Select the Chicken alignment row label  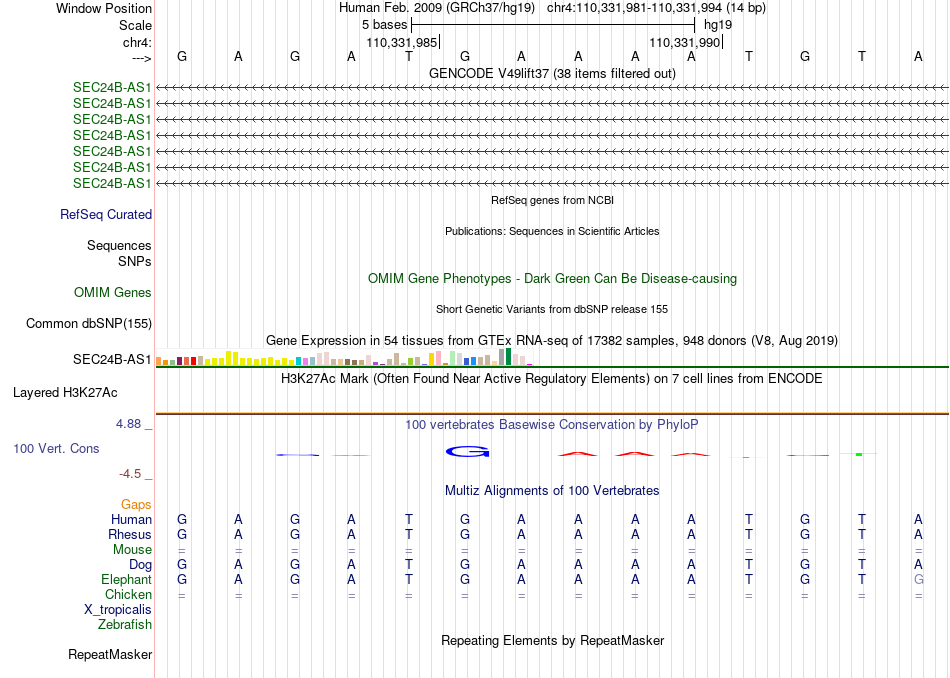(x=128, y=594)
